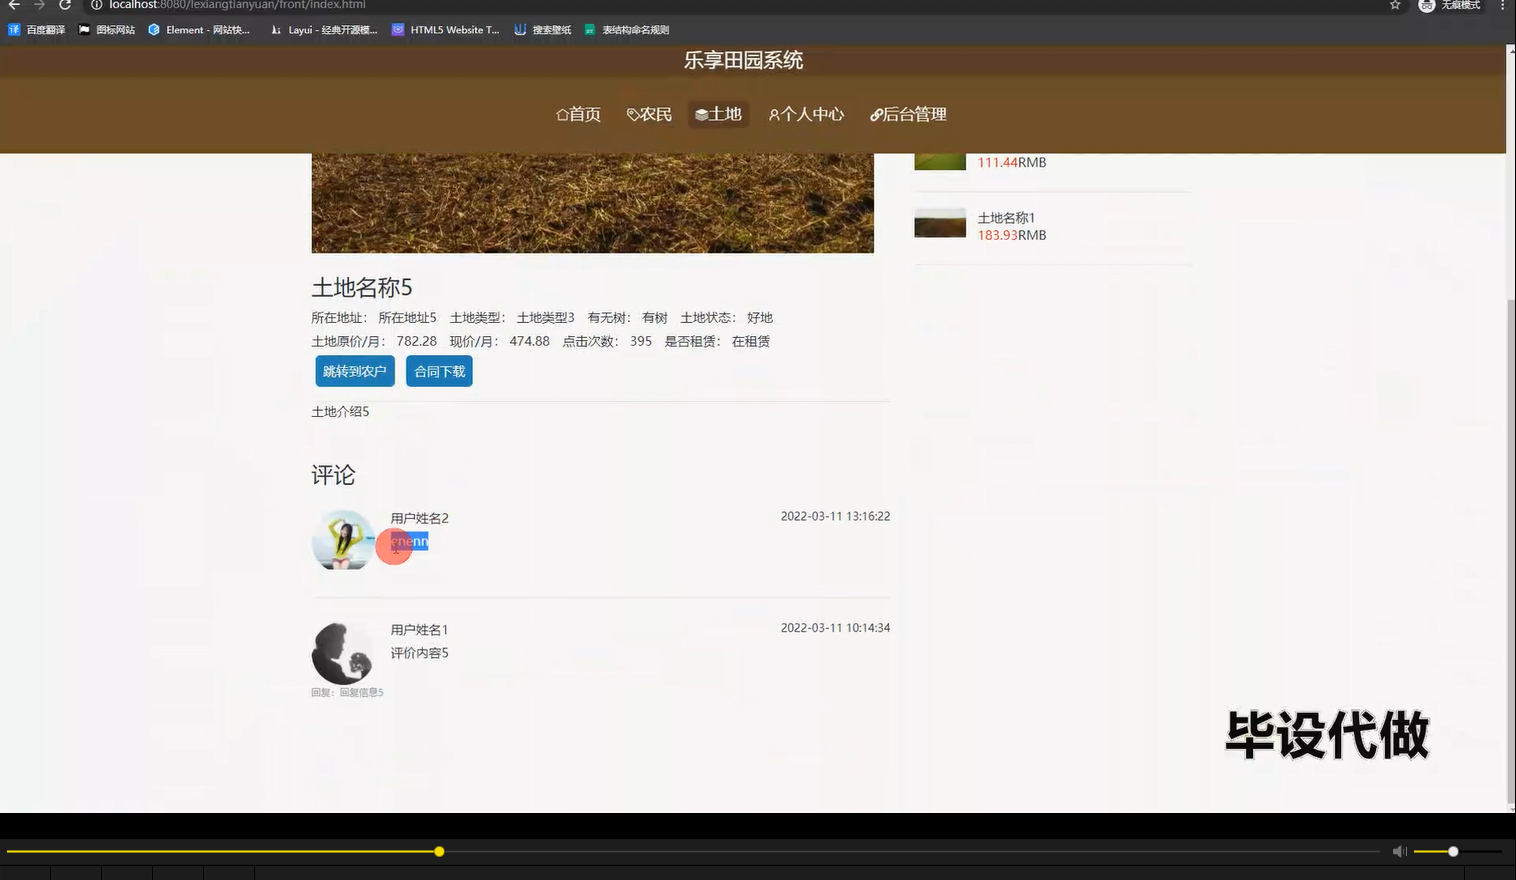Screen dimensions: 1516x880
Task: Select the home icon beside 首页
Action: coord(561,114)
